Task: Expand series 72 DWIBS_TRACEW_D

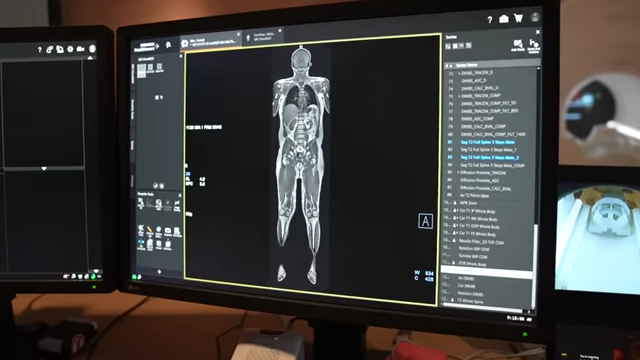Action: coord(459,73)
